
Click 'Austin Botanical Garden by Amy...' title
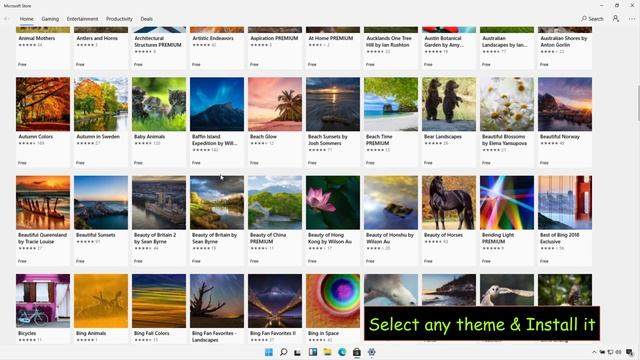click(444, 42)
